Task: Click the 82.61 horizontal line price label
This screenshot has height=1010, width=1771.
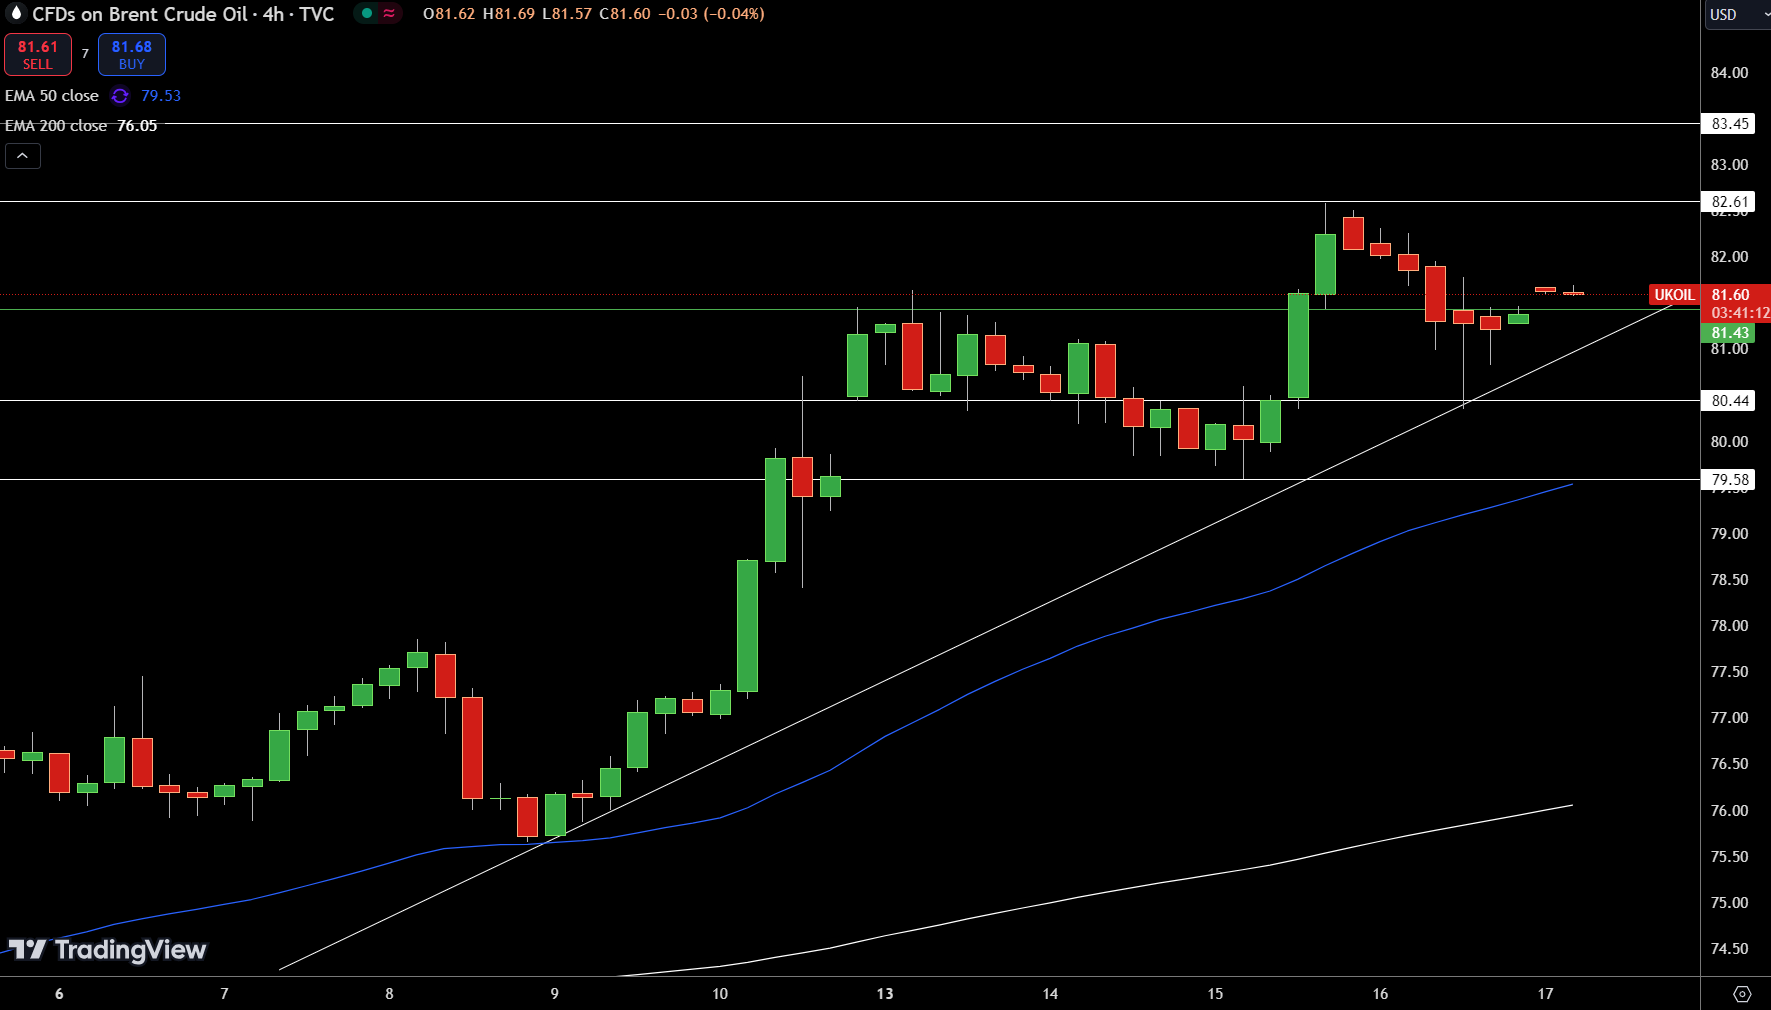Action: point(1729,202)
